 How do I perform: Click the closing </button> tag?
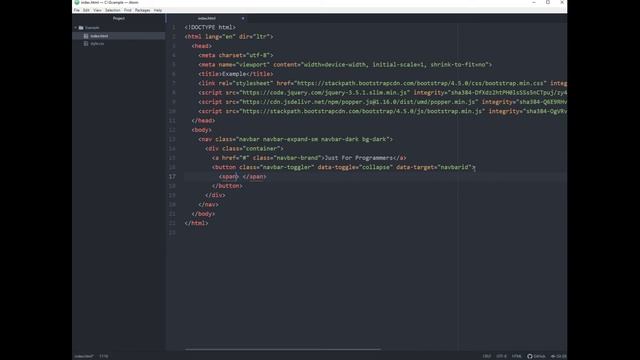point(227,186)
